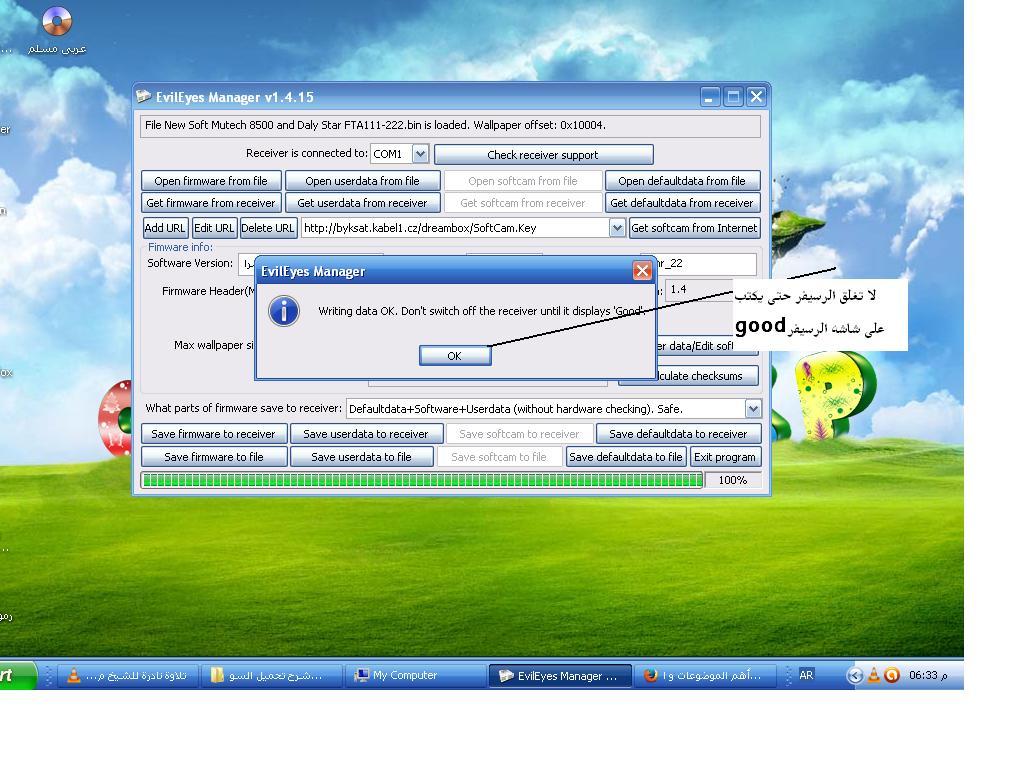Click Save firmware to receiver
Viewport: 1024px width, 768px height.
click(x=214, y=434)
